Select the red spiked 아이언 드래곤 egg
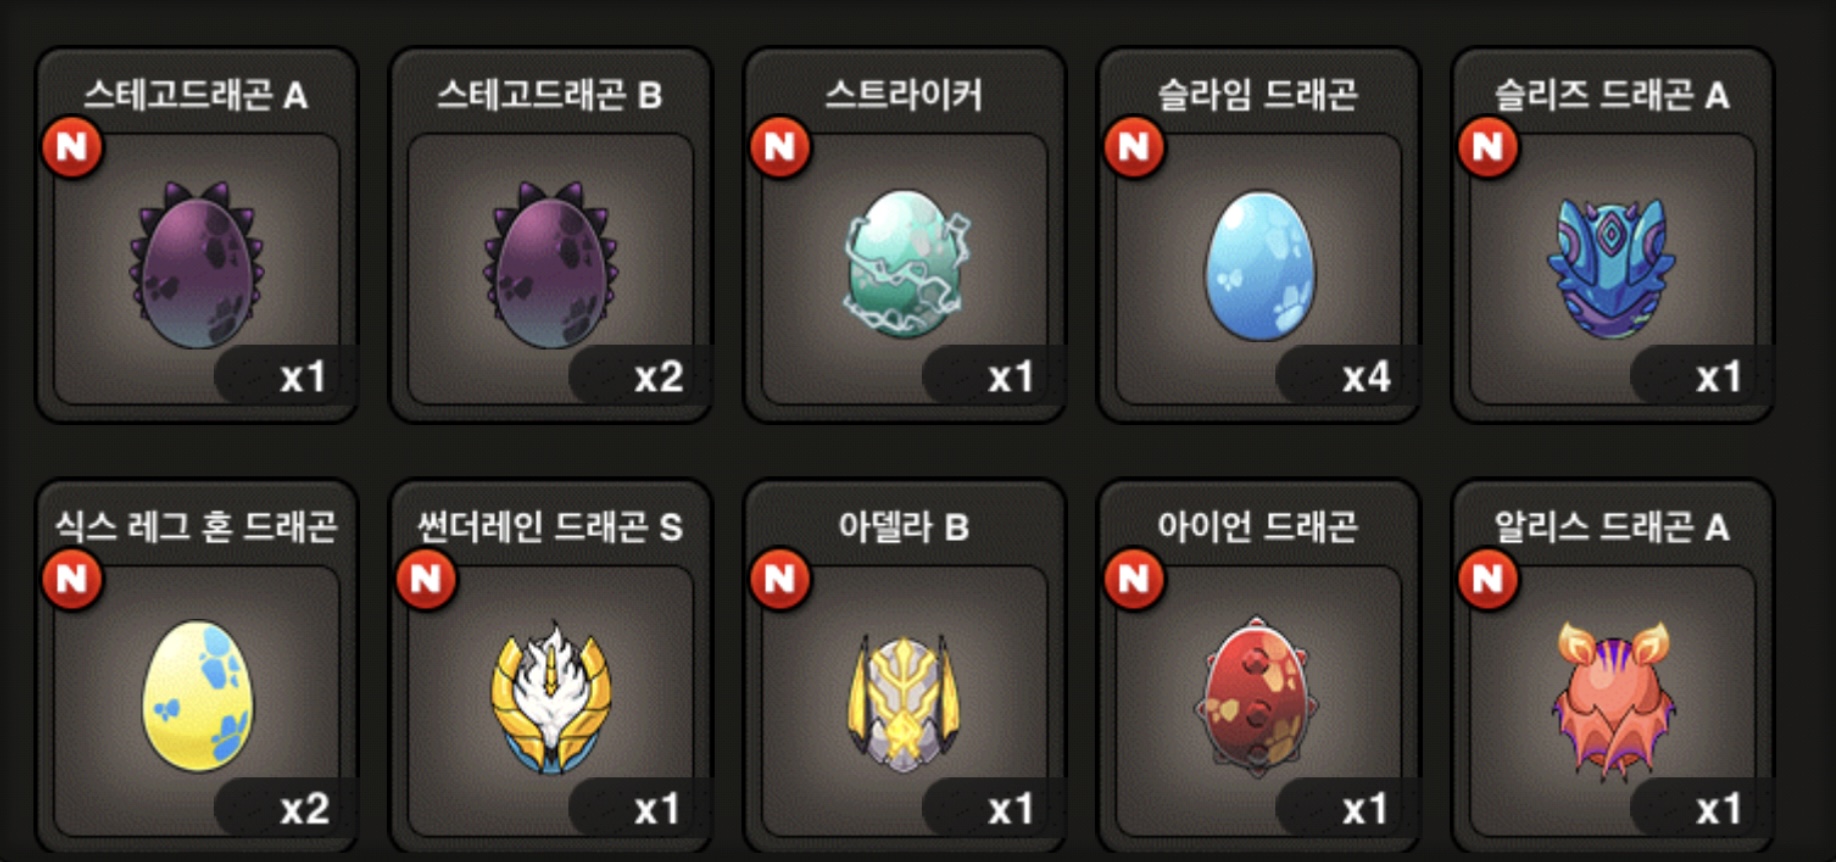The width and height of the screenshot is (1836, 862). (x=1257, y=696)
